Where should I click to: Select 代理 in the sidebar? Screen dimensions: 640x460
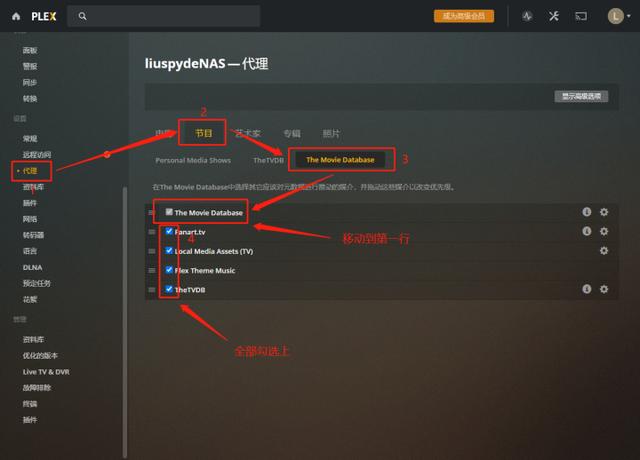point(30,171)
